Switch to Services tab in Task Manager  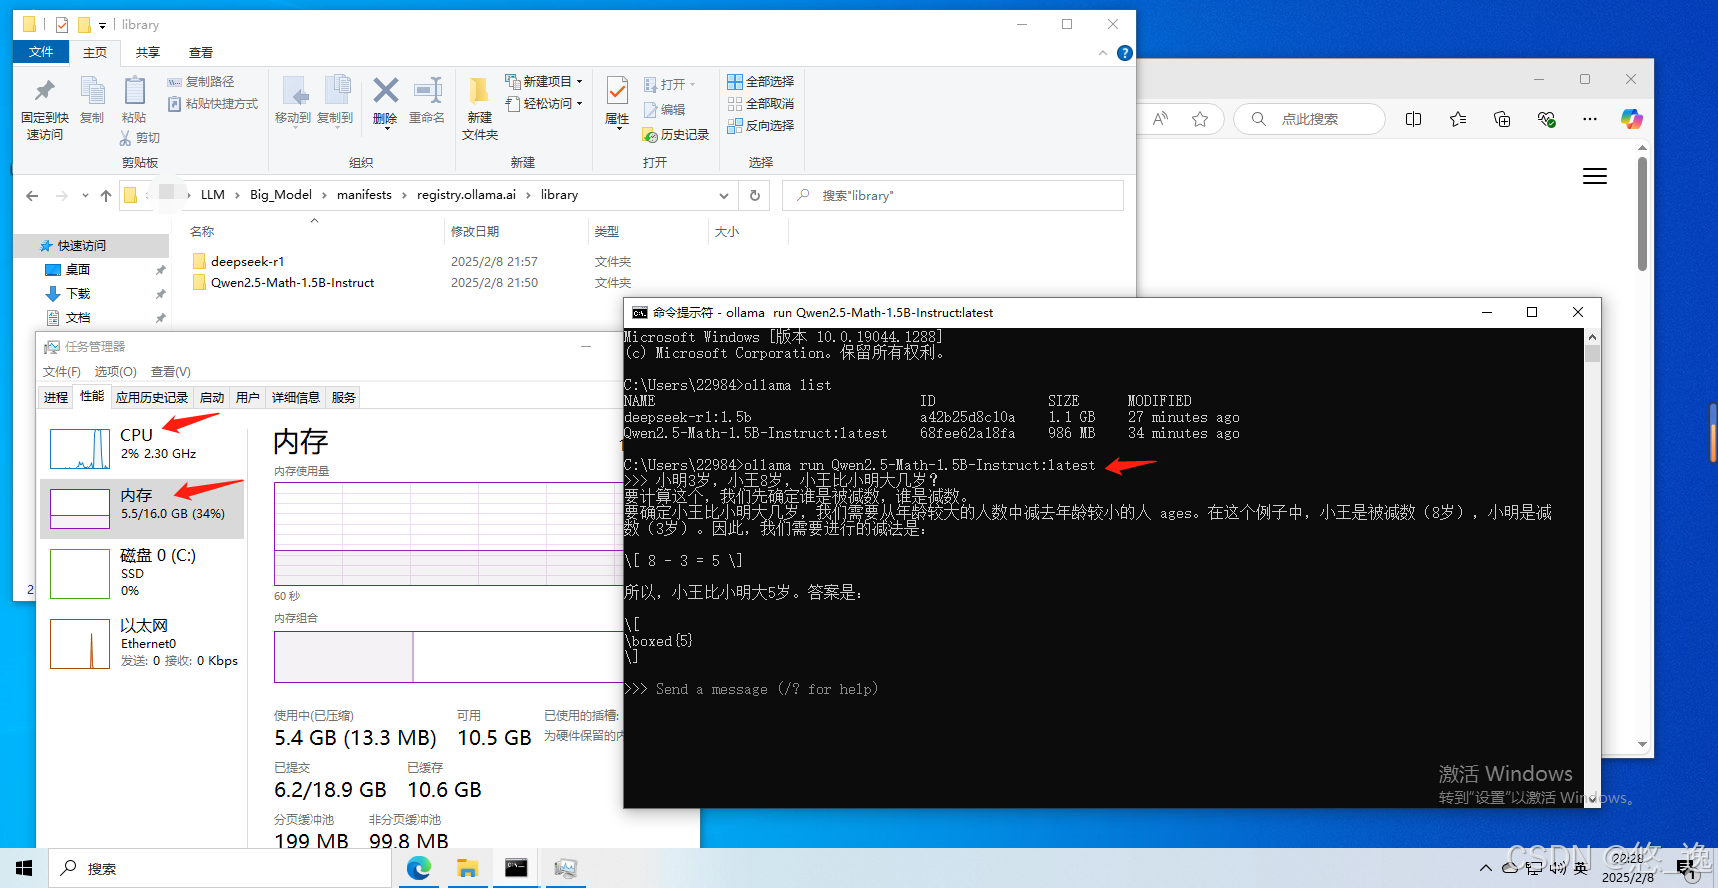click(344, 398)
